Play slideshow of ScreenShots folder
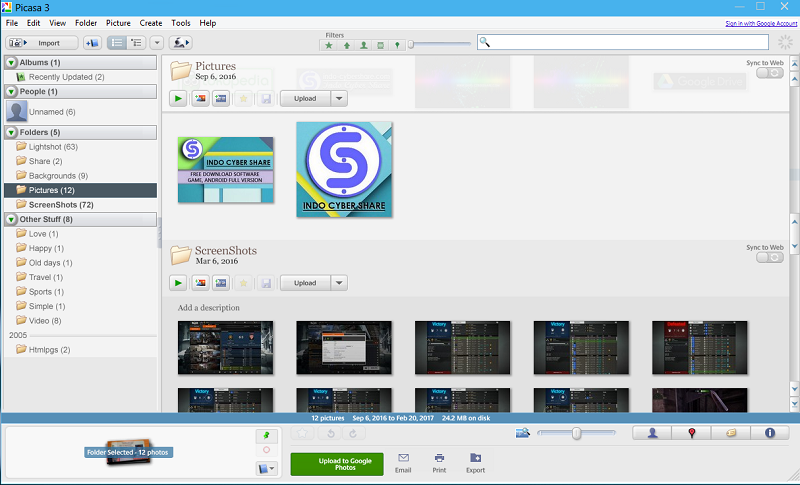This screenshot has height=485, width=800. 178,283
